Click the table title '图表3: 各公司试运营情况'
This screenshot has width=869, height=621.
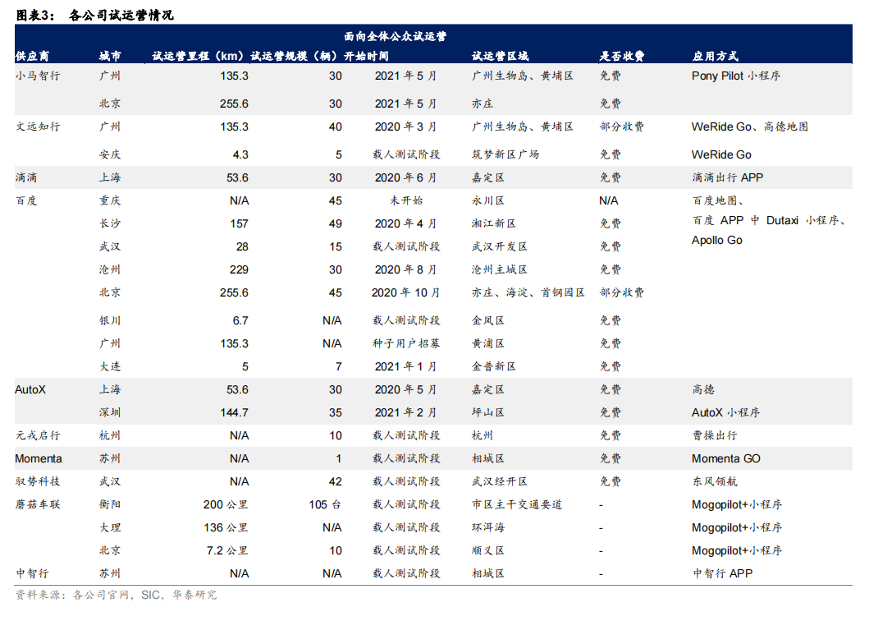click(94, 15)
